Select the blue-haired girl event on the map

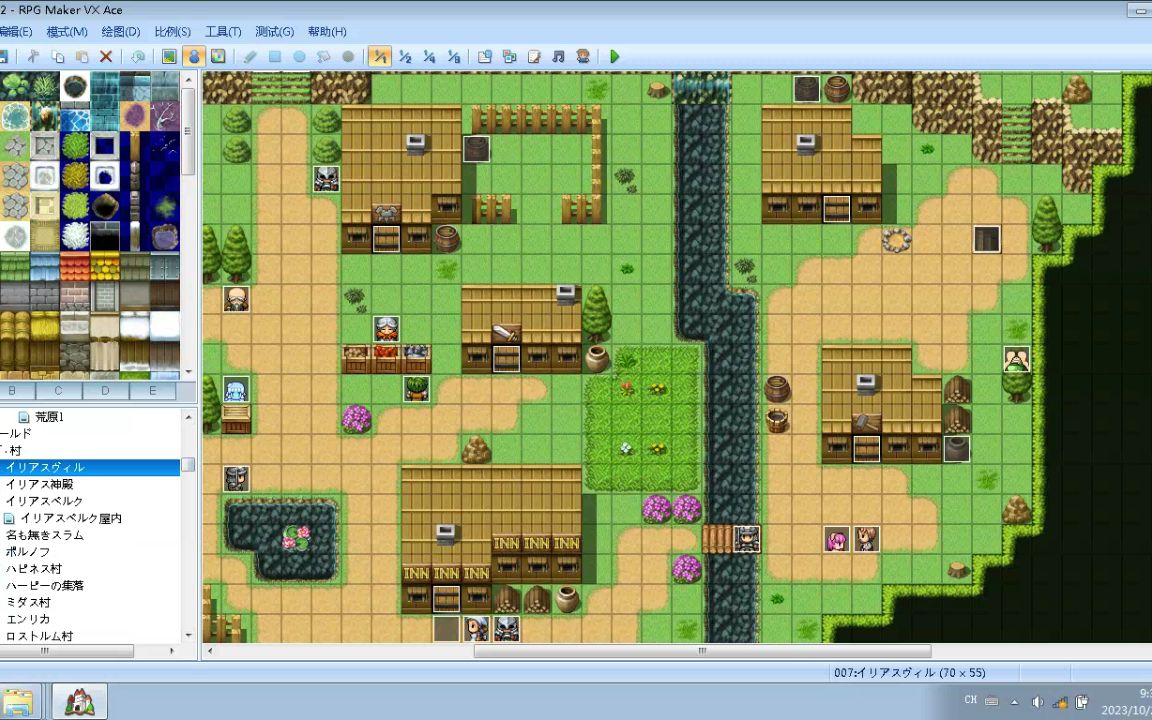click(x=236, y=389)
